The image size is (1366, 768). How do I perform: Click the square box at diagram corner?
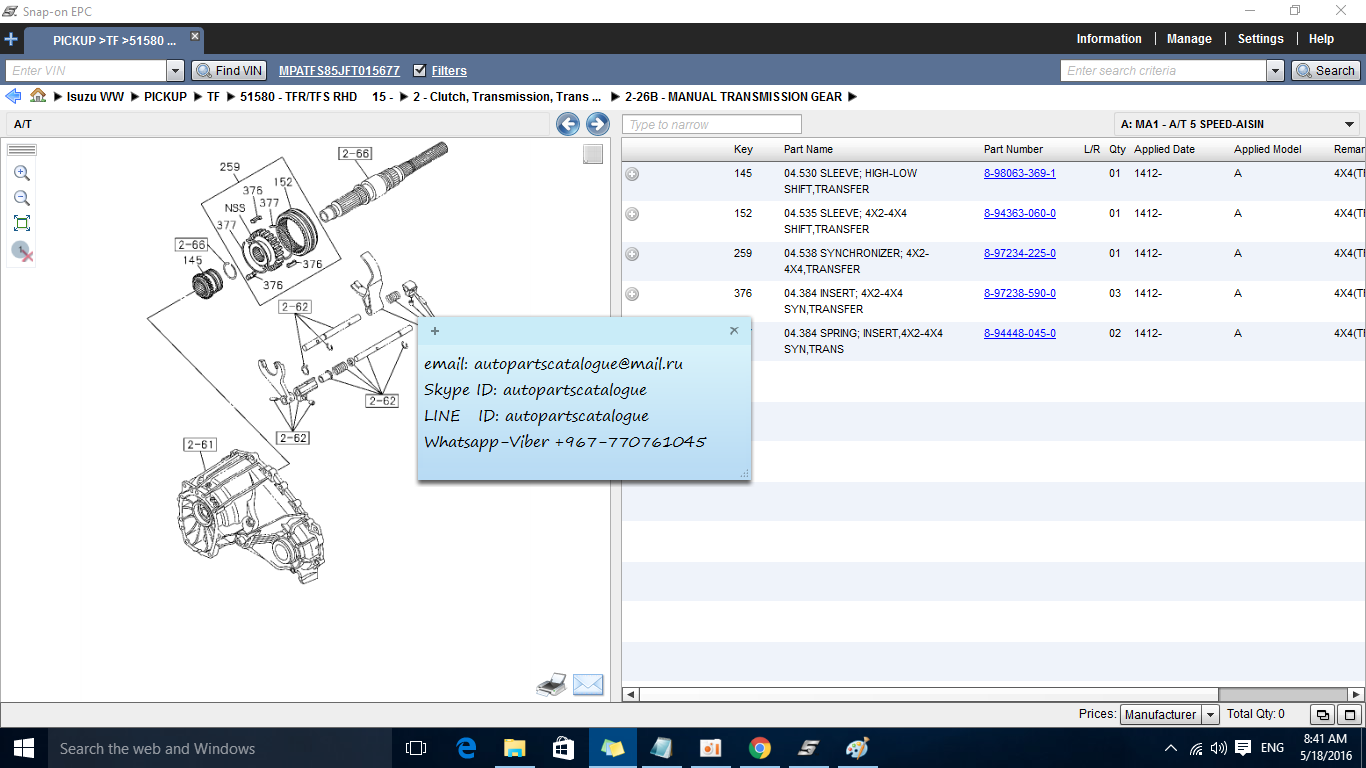pos(593,154)
